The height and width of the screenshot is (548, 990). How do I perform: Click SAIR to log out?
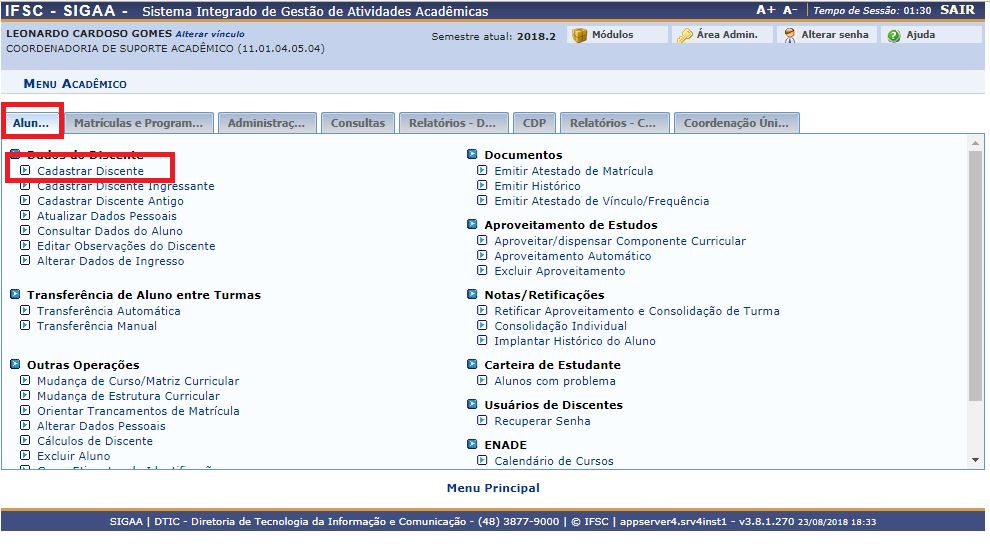click(957, 10)
